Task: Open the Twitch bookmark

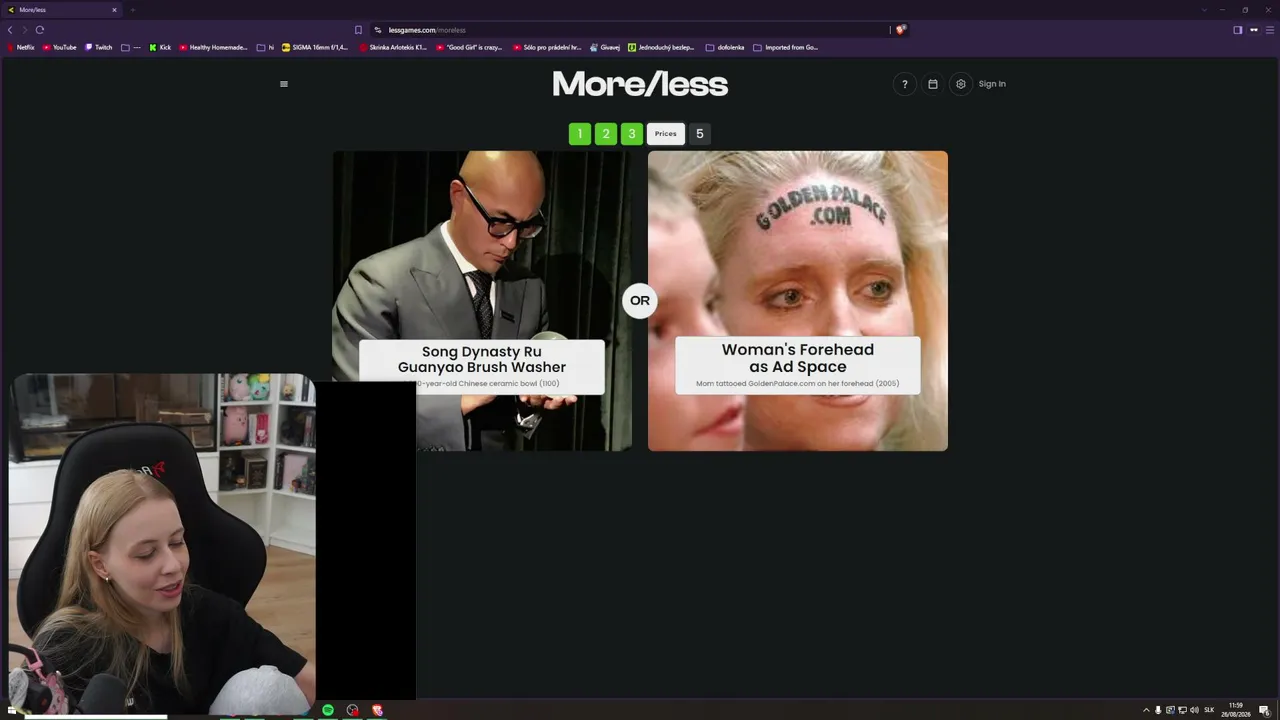Action: pos(99,47)
